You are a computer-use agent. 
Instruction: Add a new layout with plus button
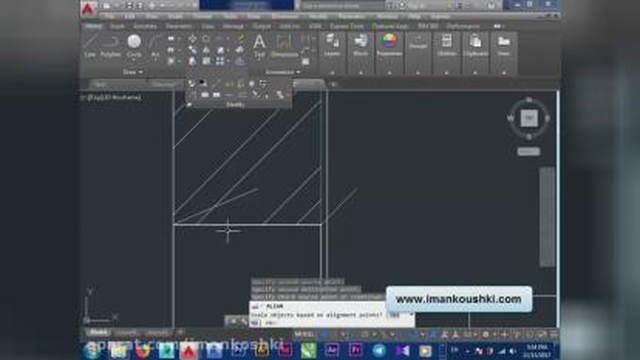click(x=180, y=332)
